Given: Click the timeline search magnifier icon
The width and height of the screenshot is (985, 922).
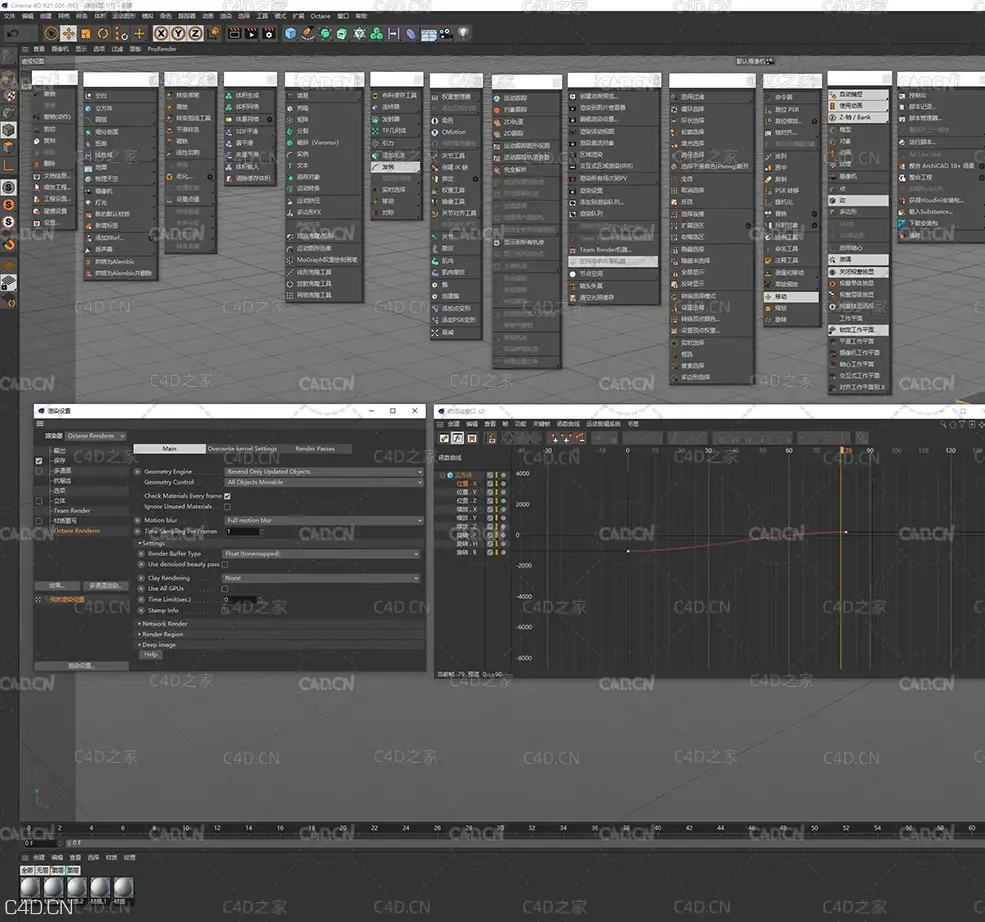Looking at the screenshot, I should pos(943,425).
